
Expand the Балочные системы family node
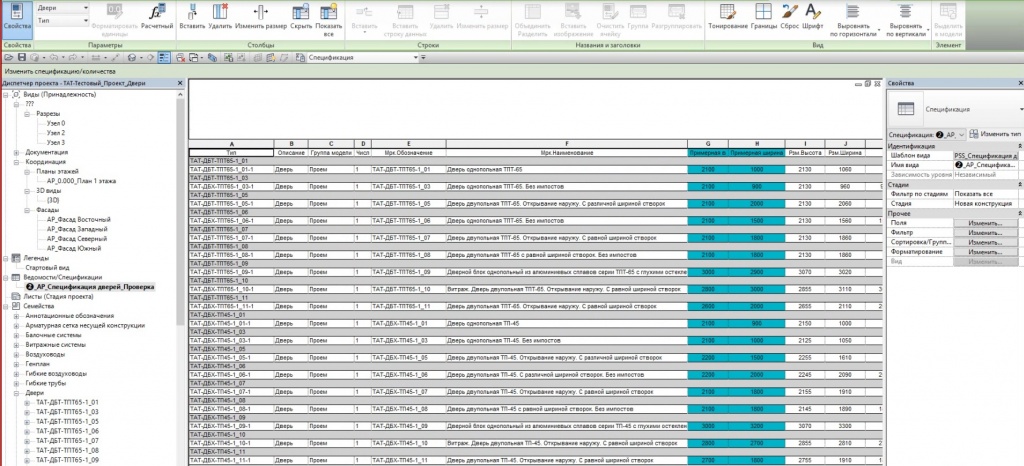coord(17,335)
